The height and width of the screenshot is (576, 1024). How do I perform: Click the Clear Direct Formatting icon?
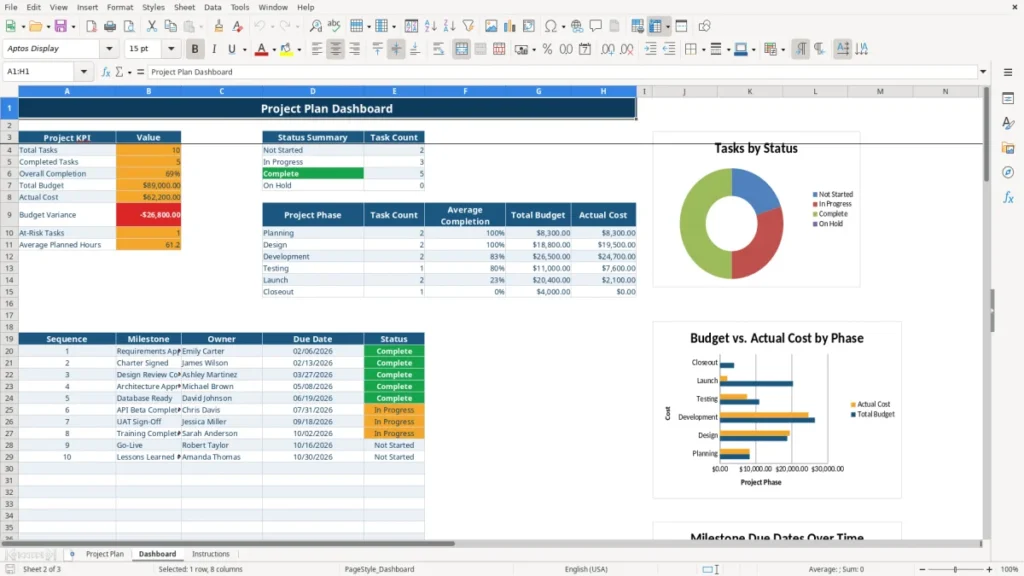pyautogui.click(x=238, y=26)
